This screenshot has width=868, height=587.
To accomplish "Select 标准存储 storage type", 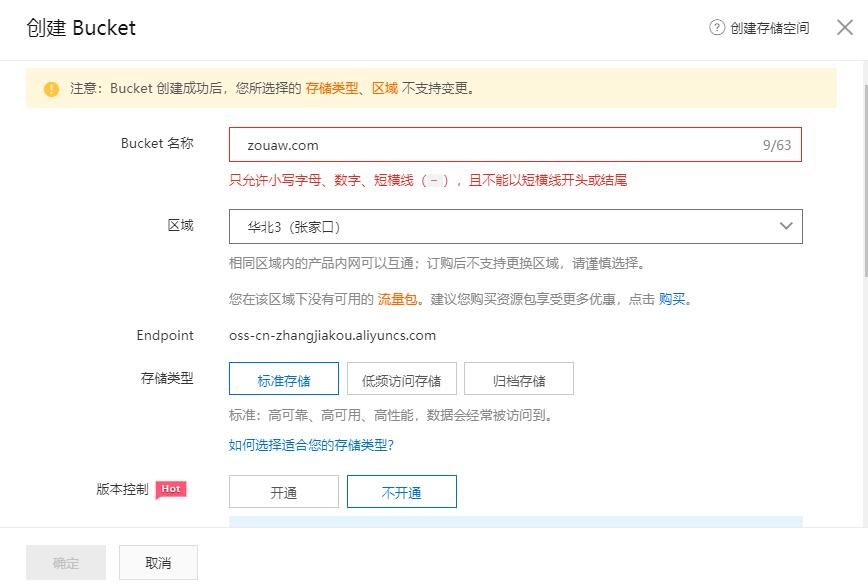I will tap(284, 380).
